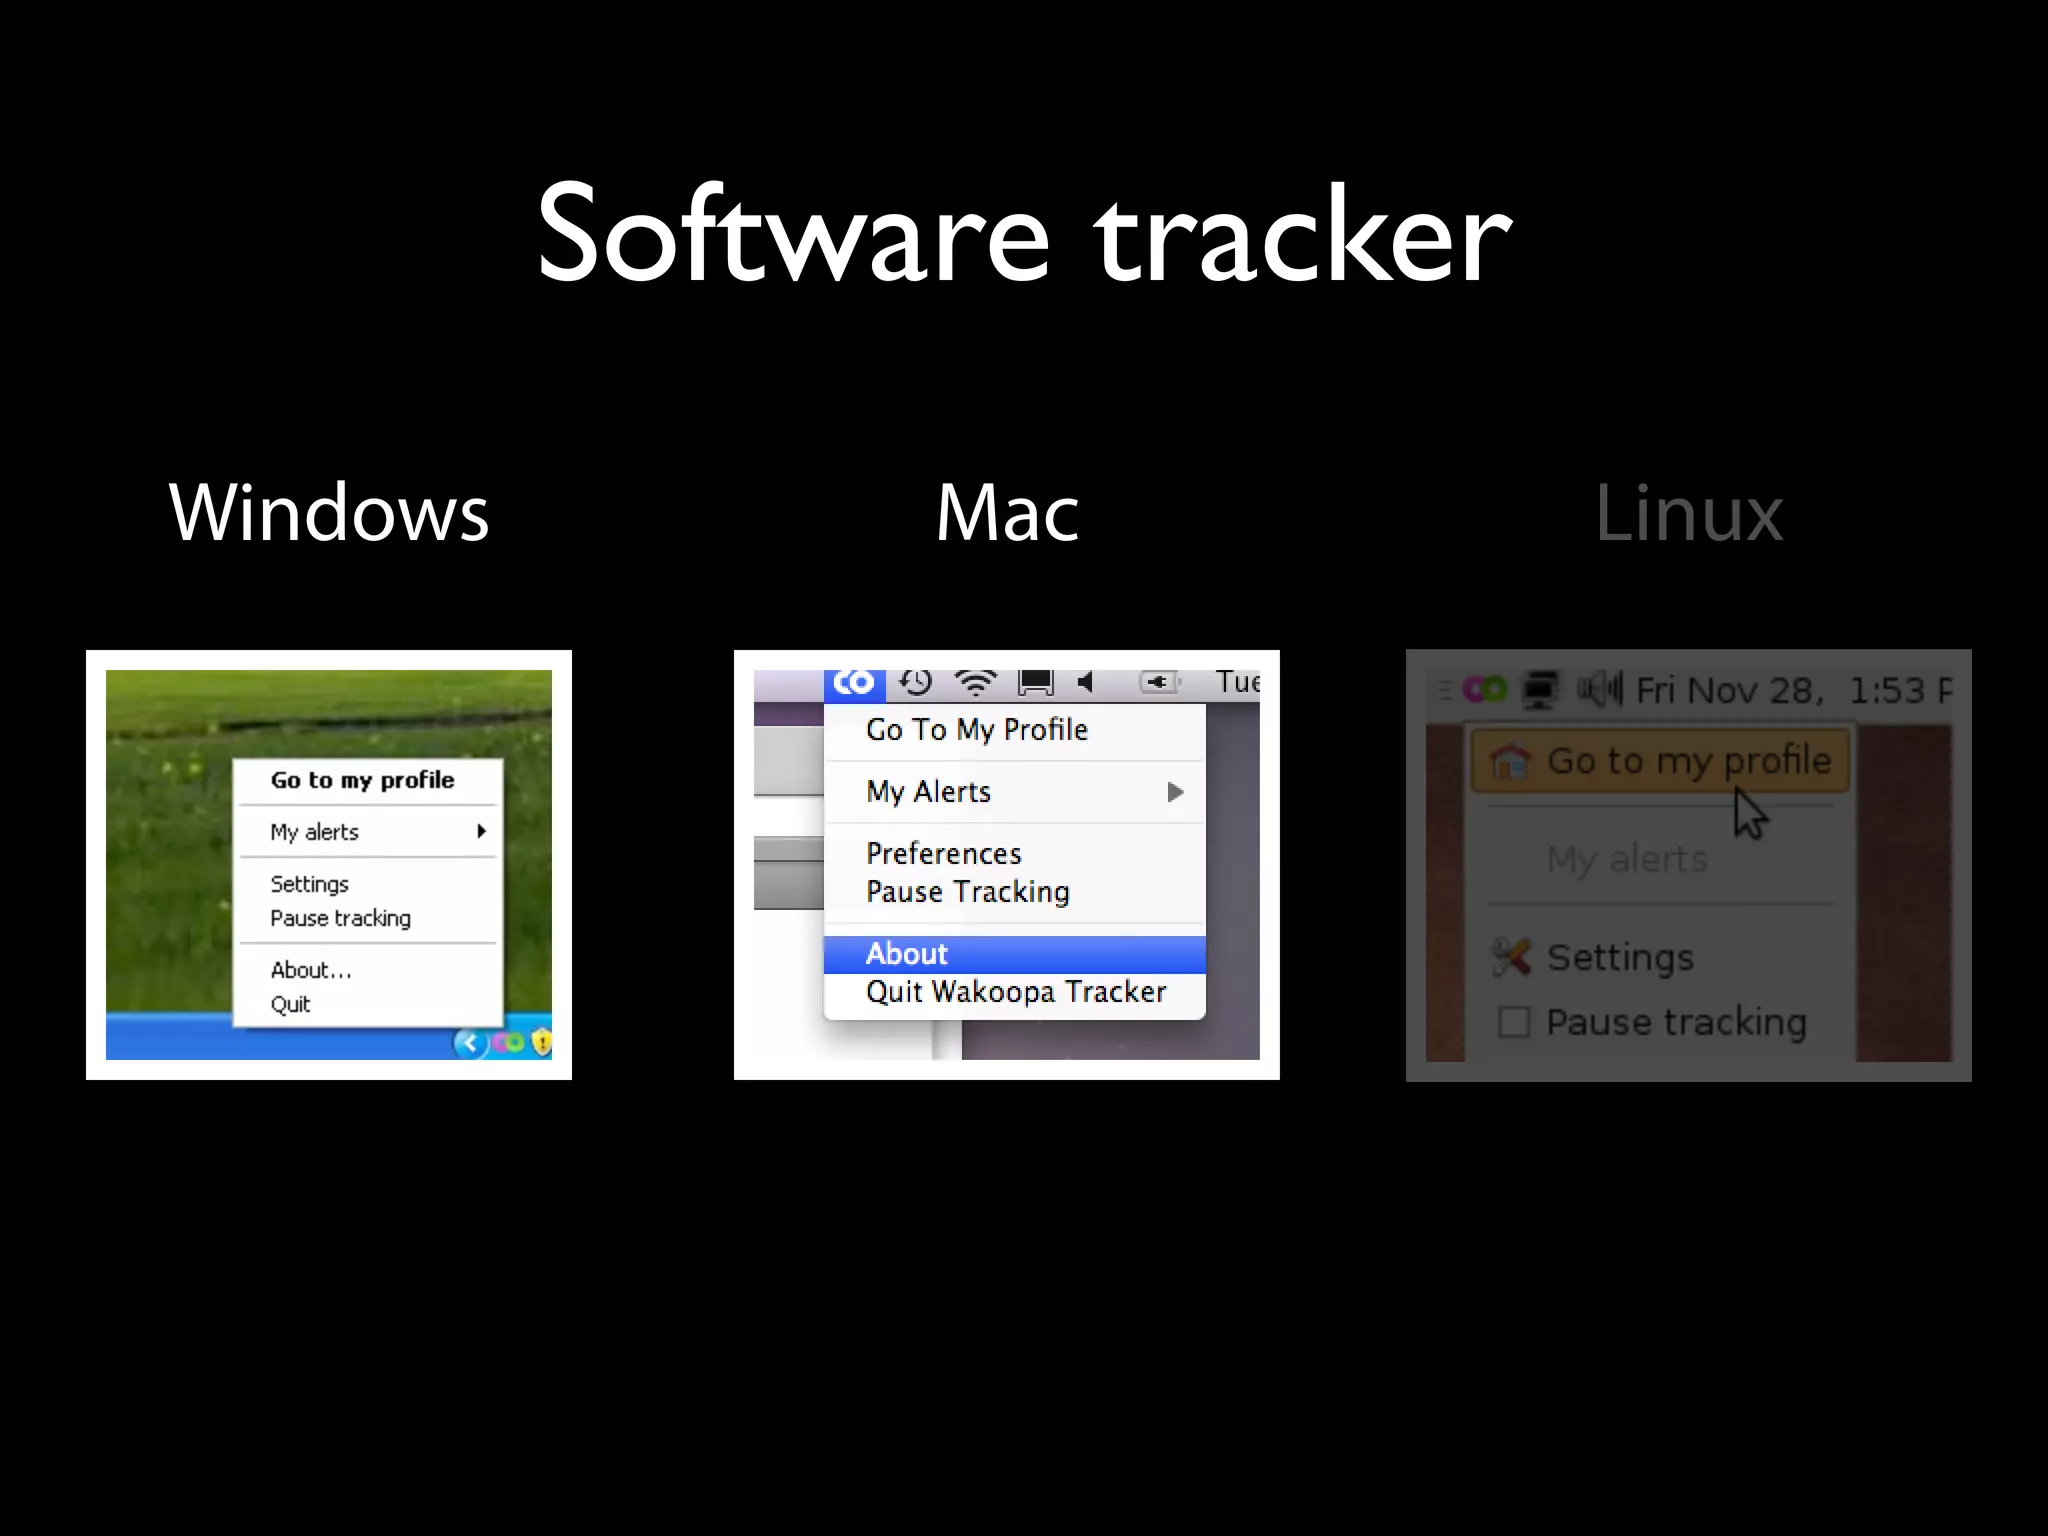Click the Mac volume speaker icon
This screenshot has height=1536, width=2048.
(x=1087, y=683)
